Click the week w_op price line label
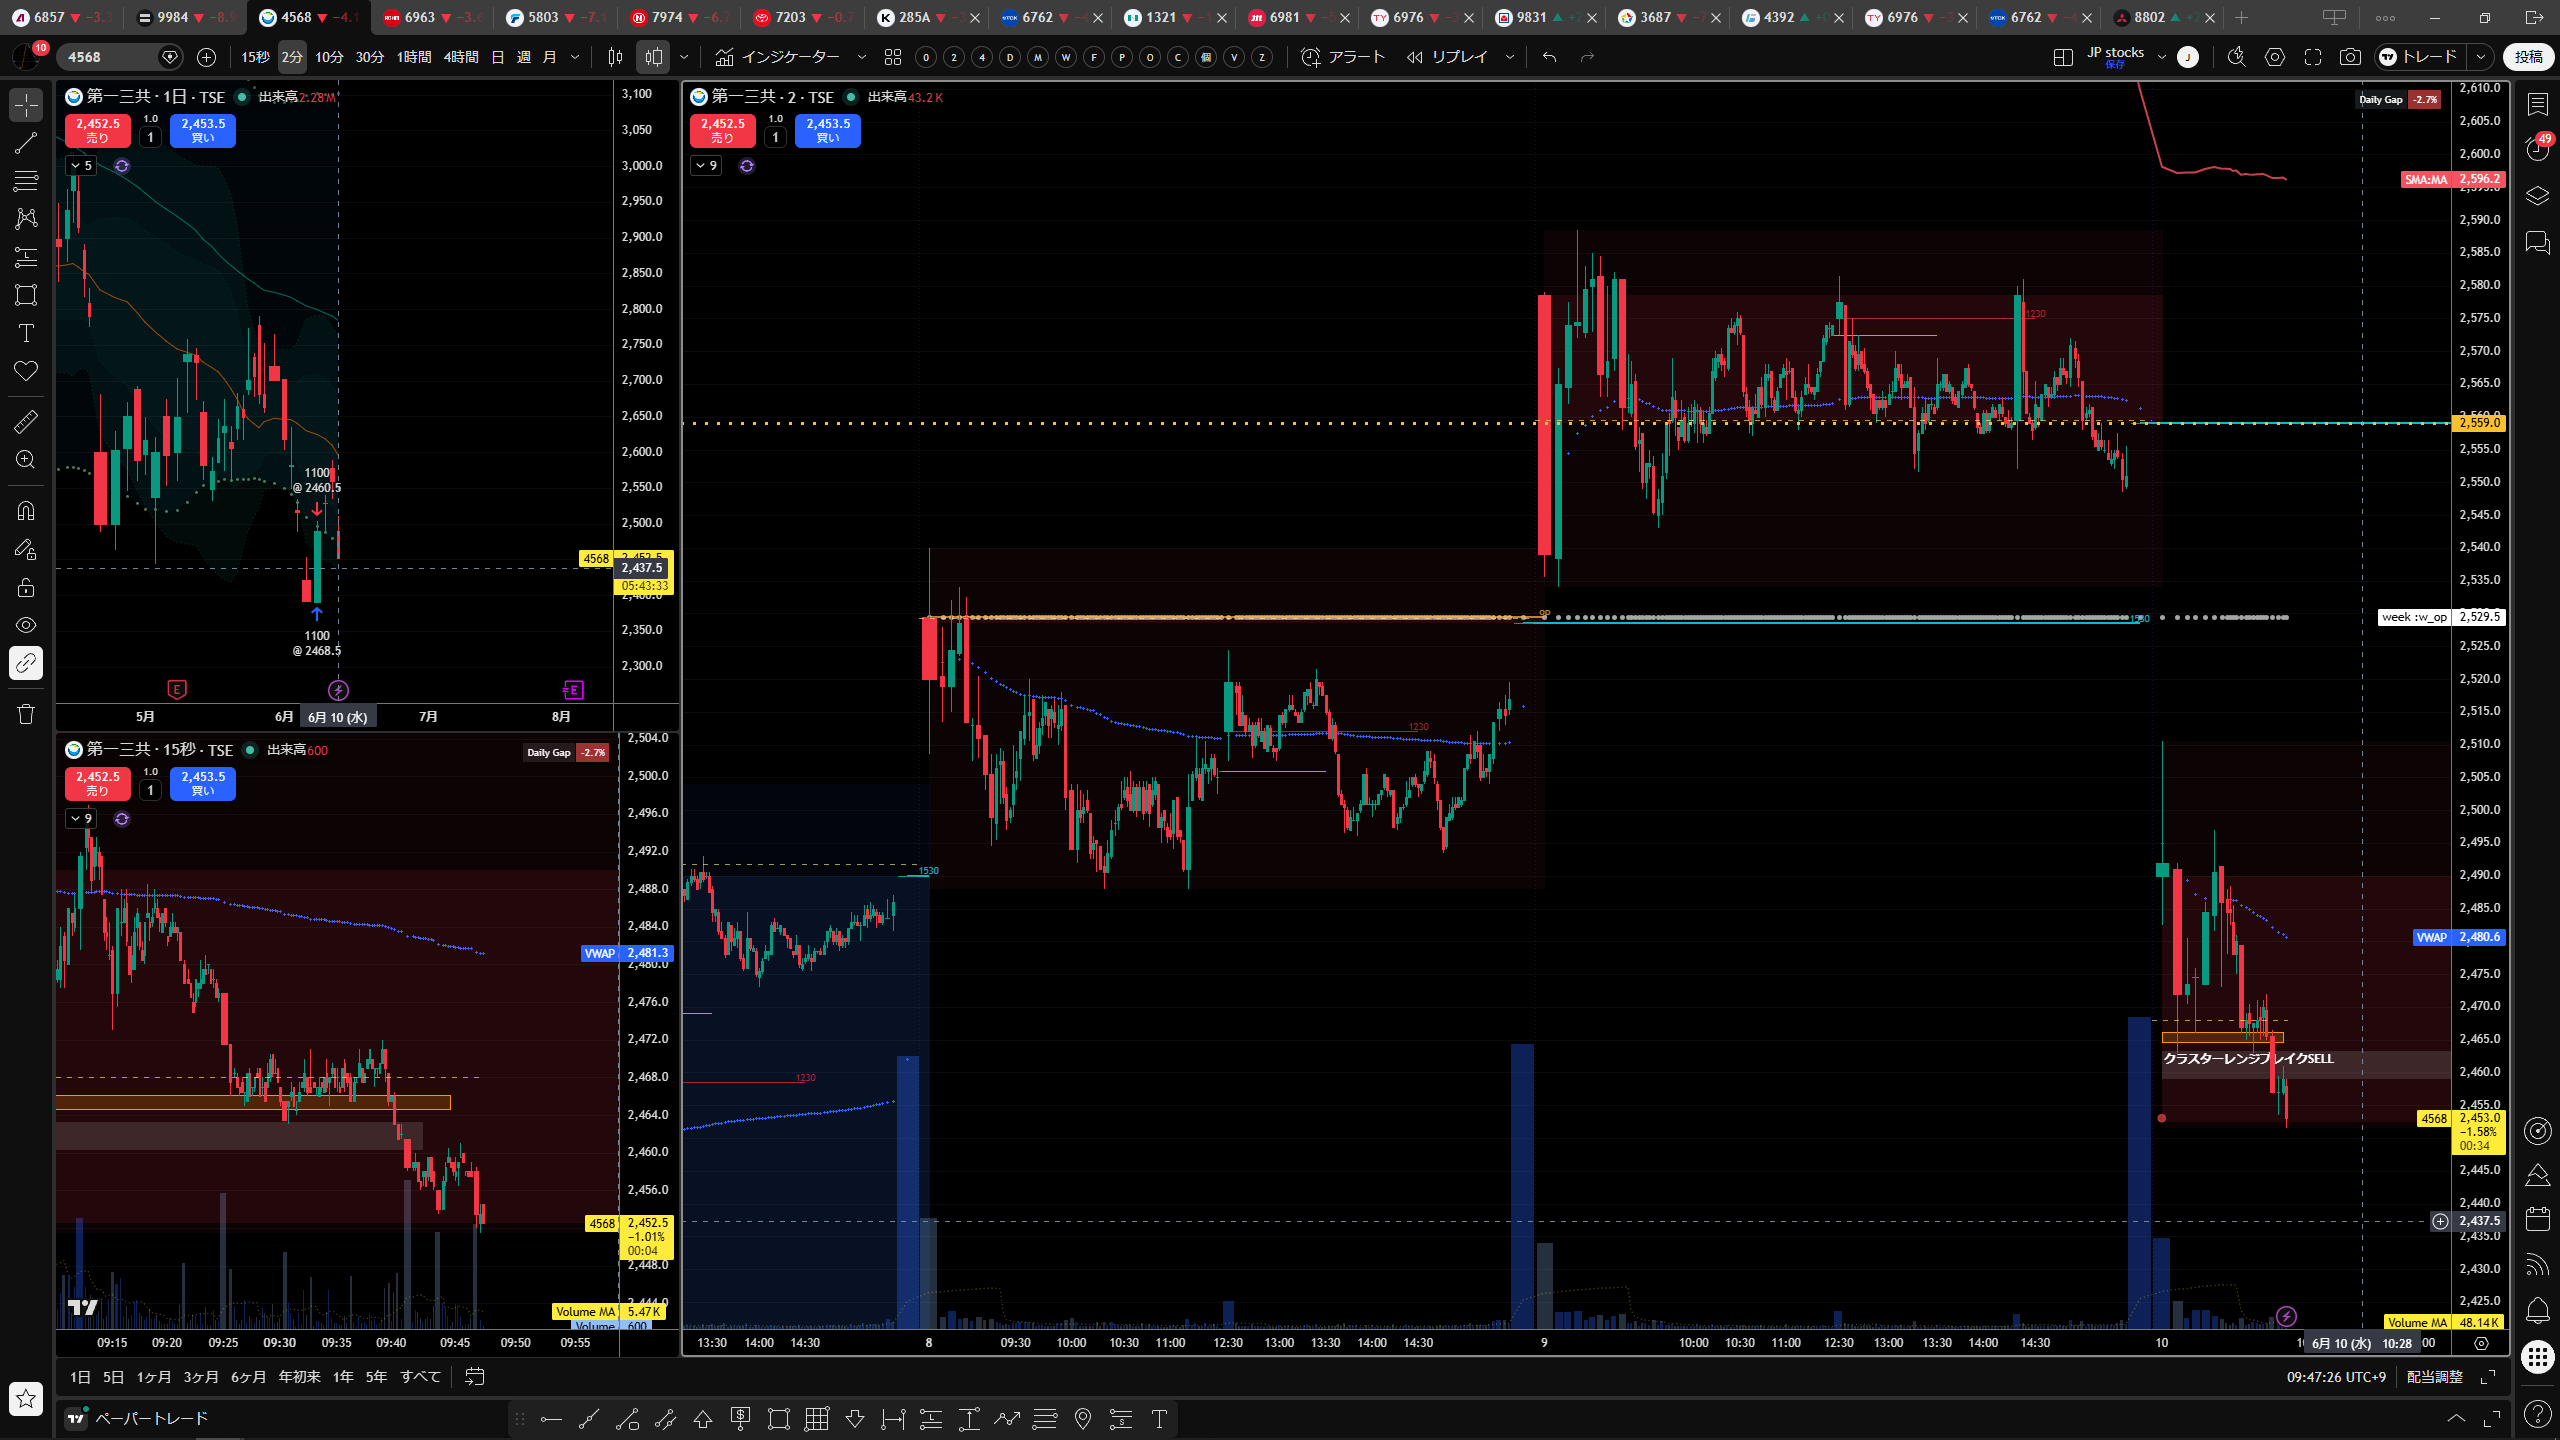The image size is (2560, 1440). 2414,617
